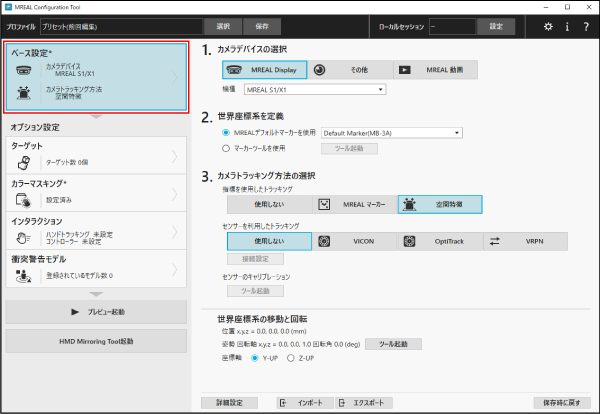Viewport: 600px width, 414px height.
Task: Click the エクスポート button
Action: coord(364,403)
